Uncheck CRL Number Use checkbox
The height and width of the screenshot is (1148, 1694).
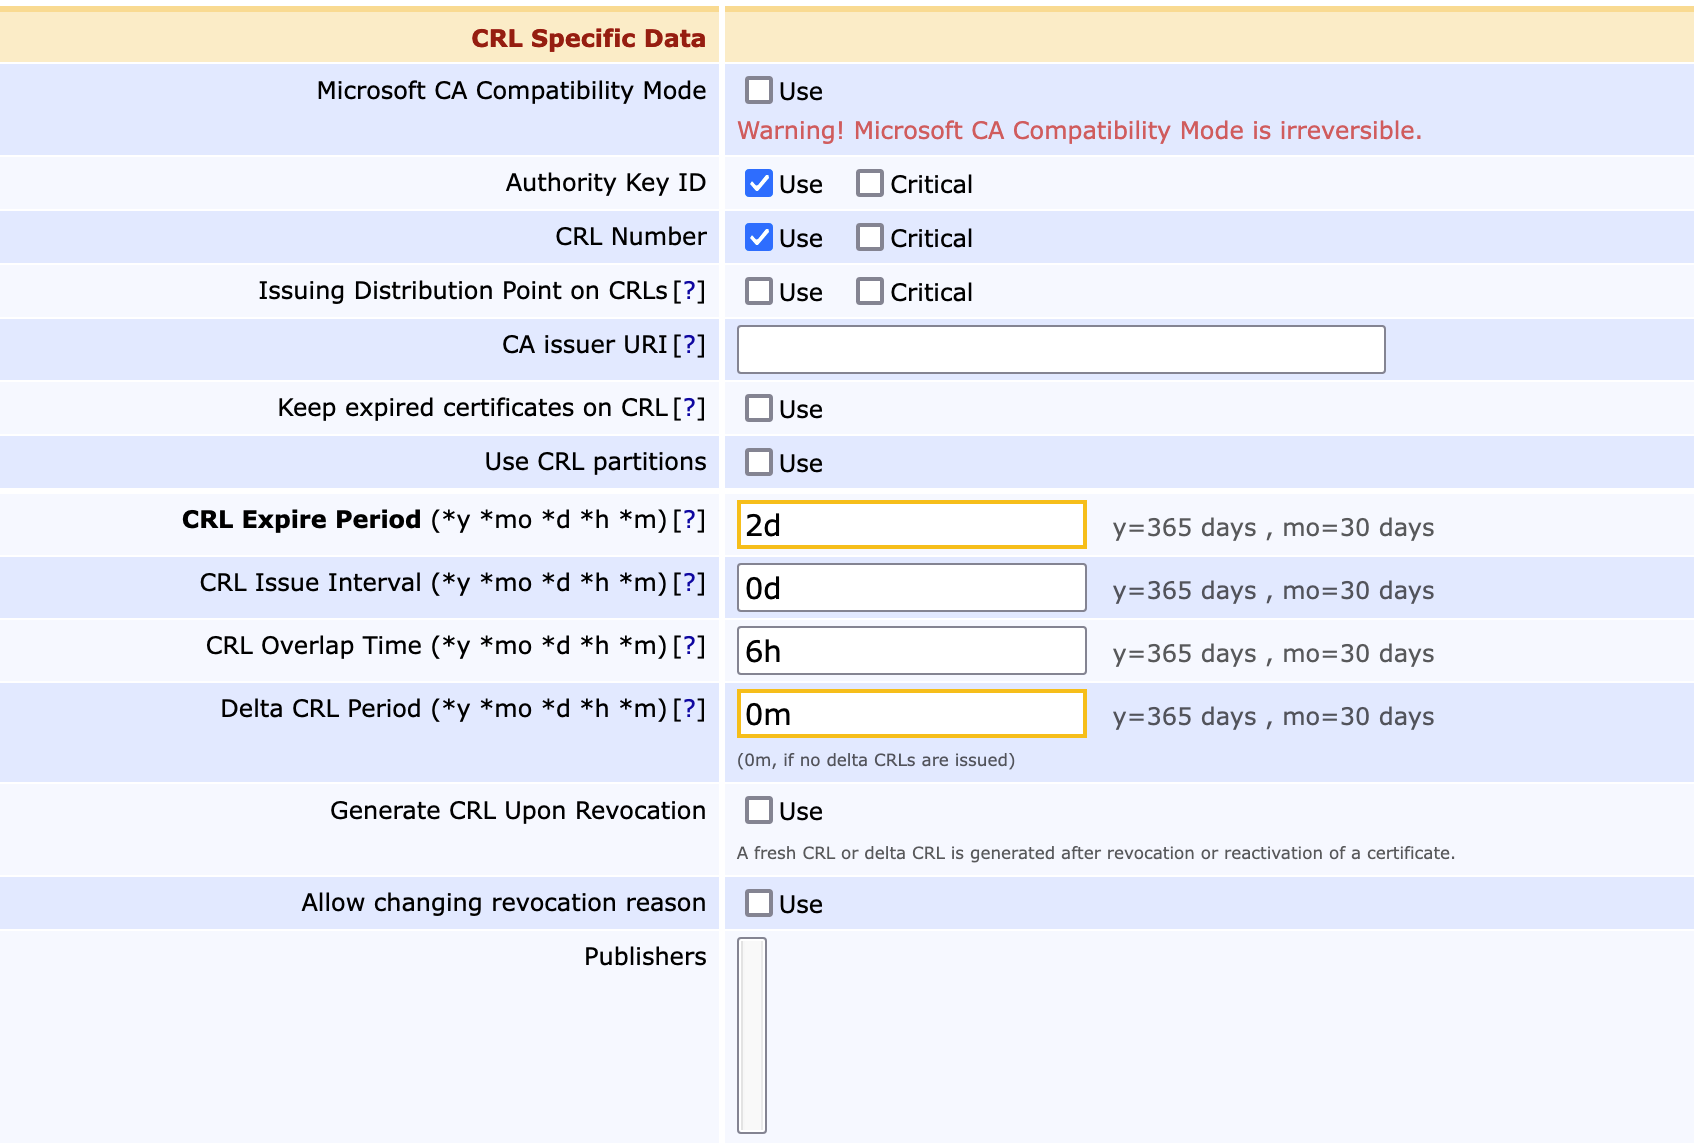click(759, 238)
